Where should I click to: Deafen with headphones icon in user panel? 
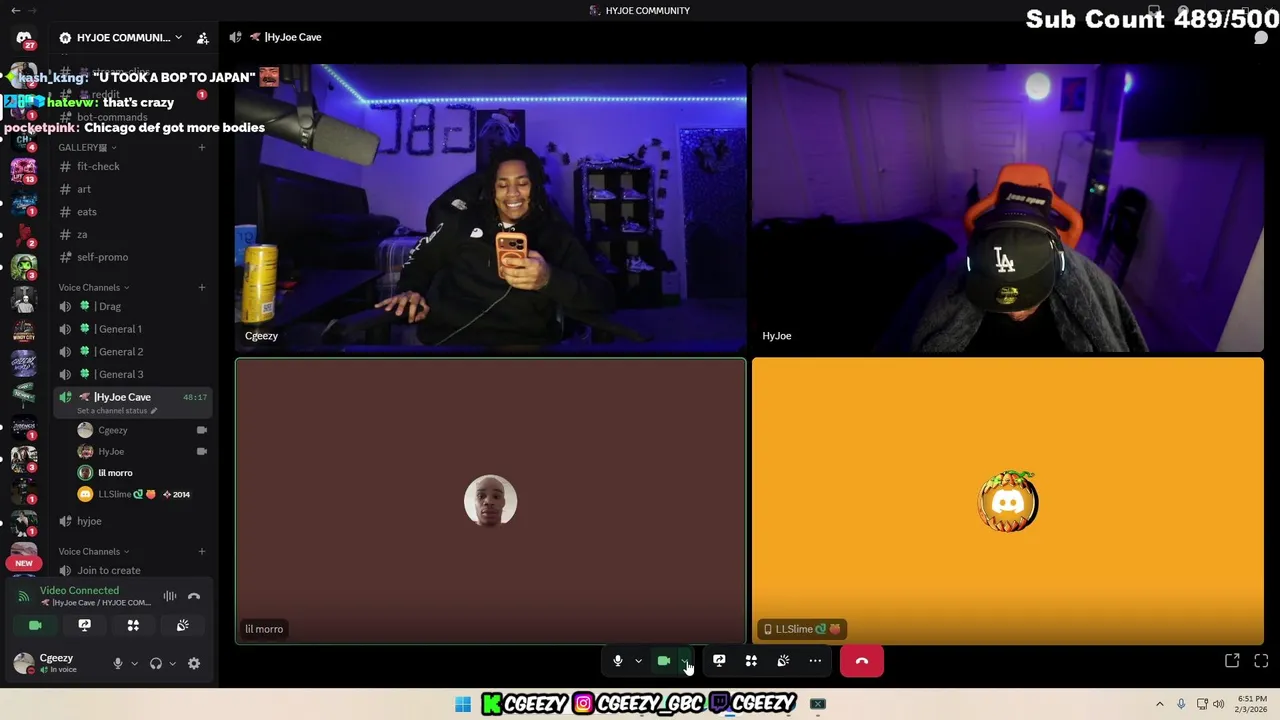tap(156, 663)
